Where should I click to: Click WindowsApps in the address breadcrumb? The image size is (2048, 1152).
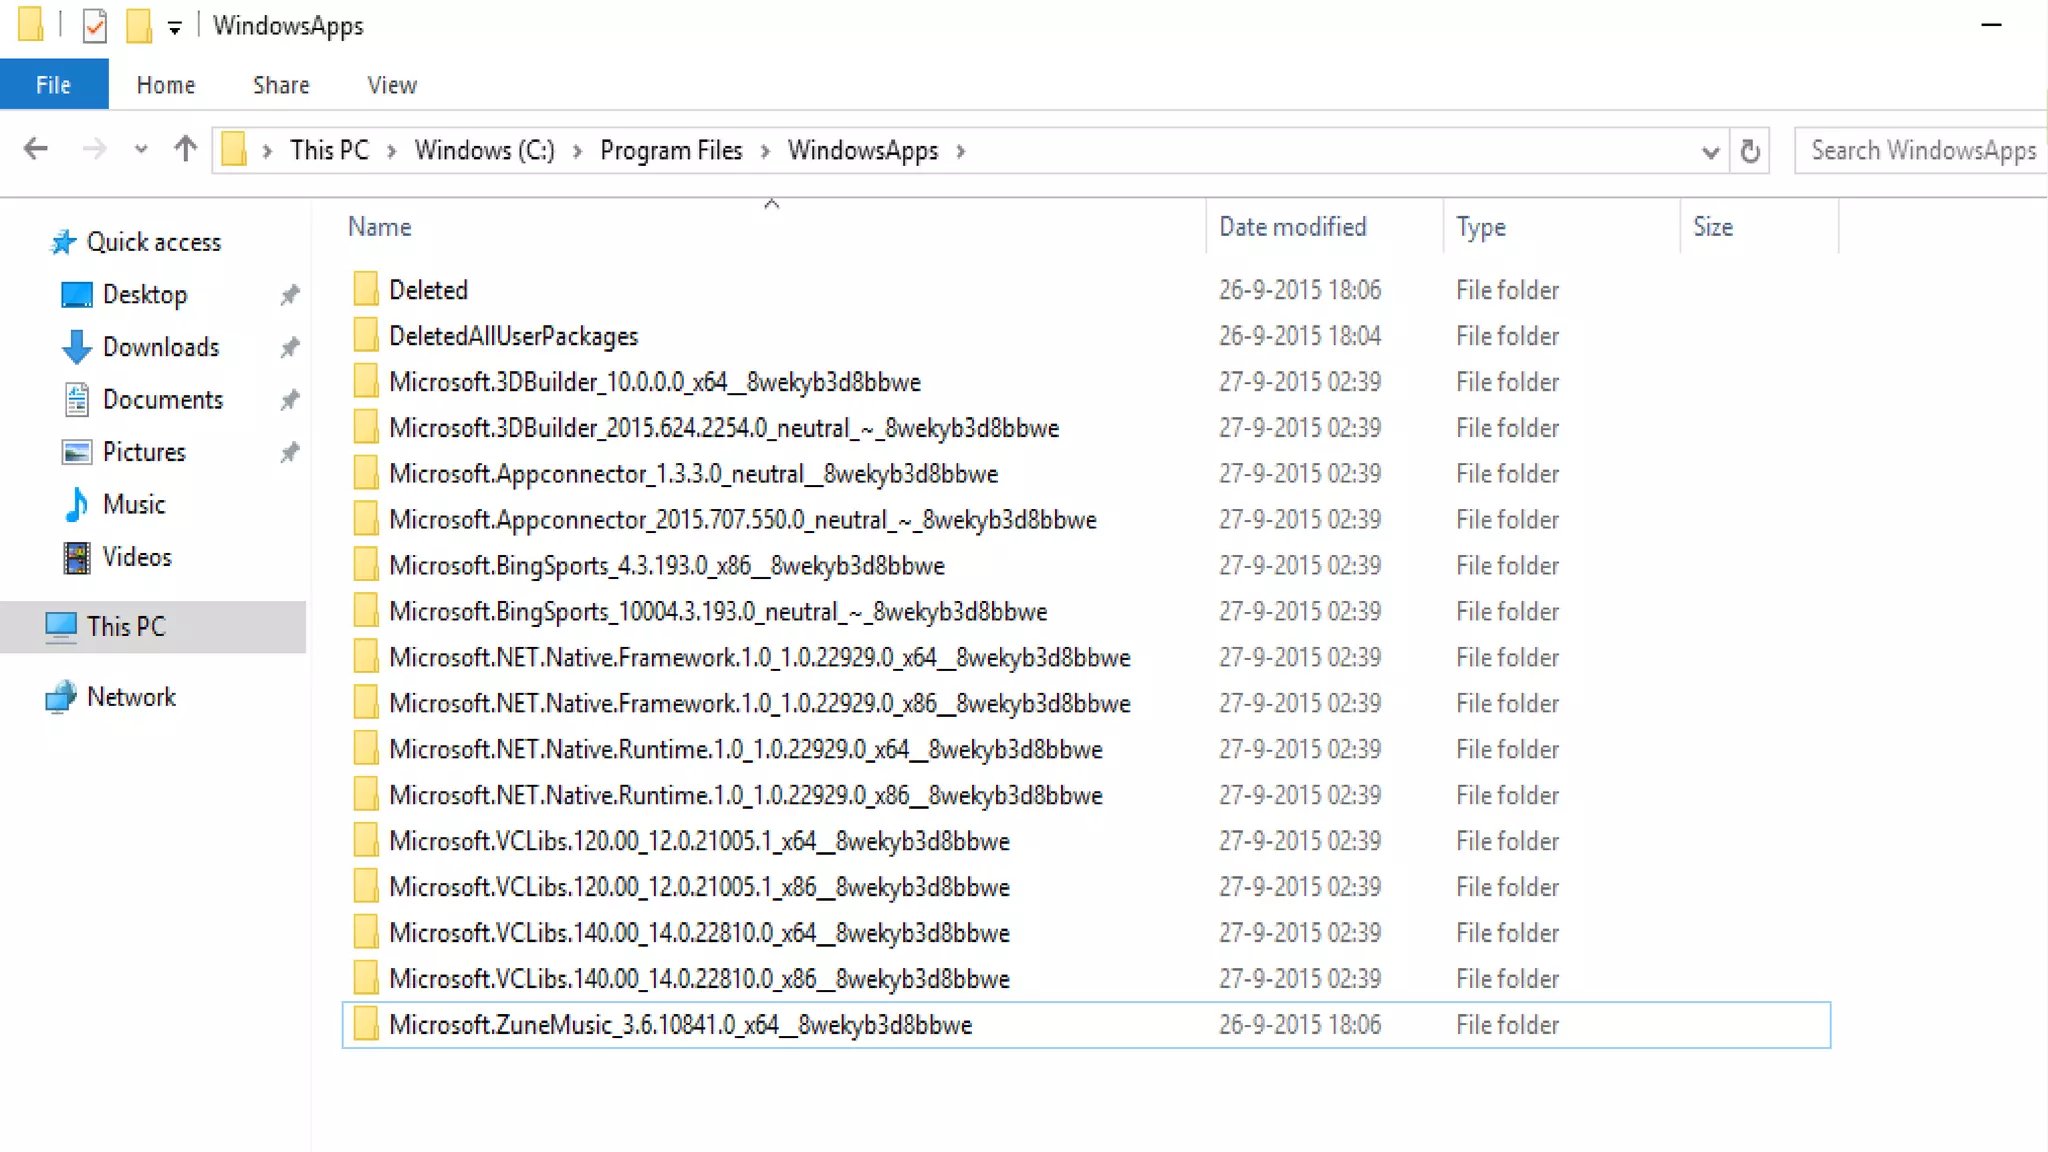[x=863, y=150]
